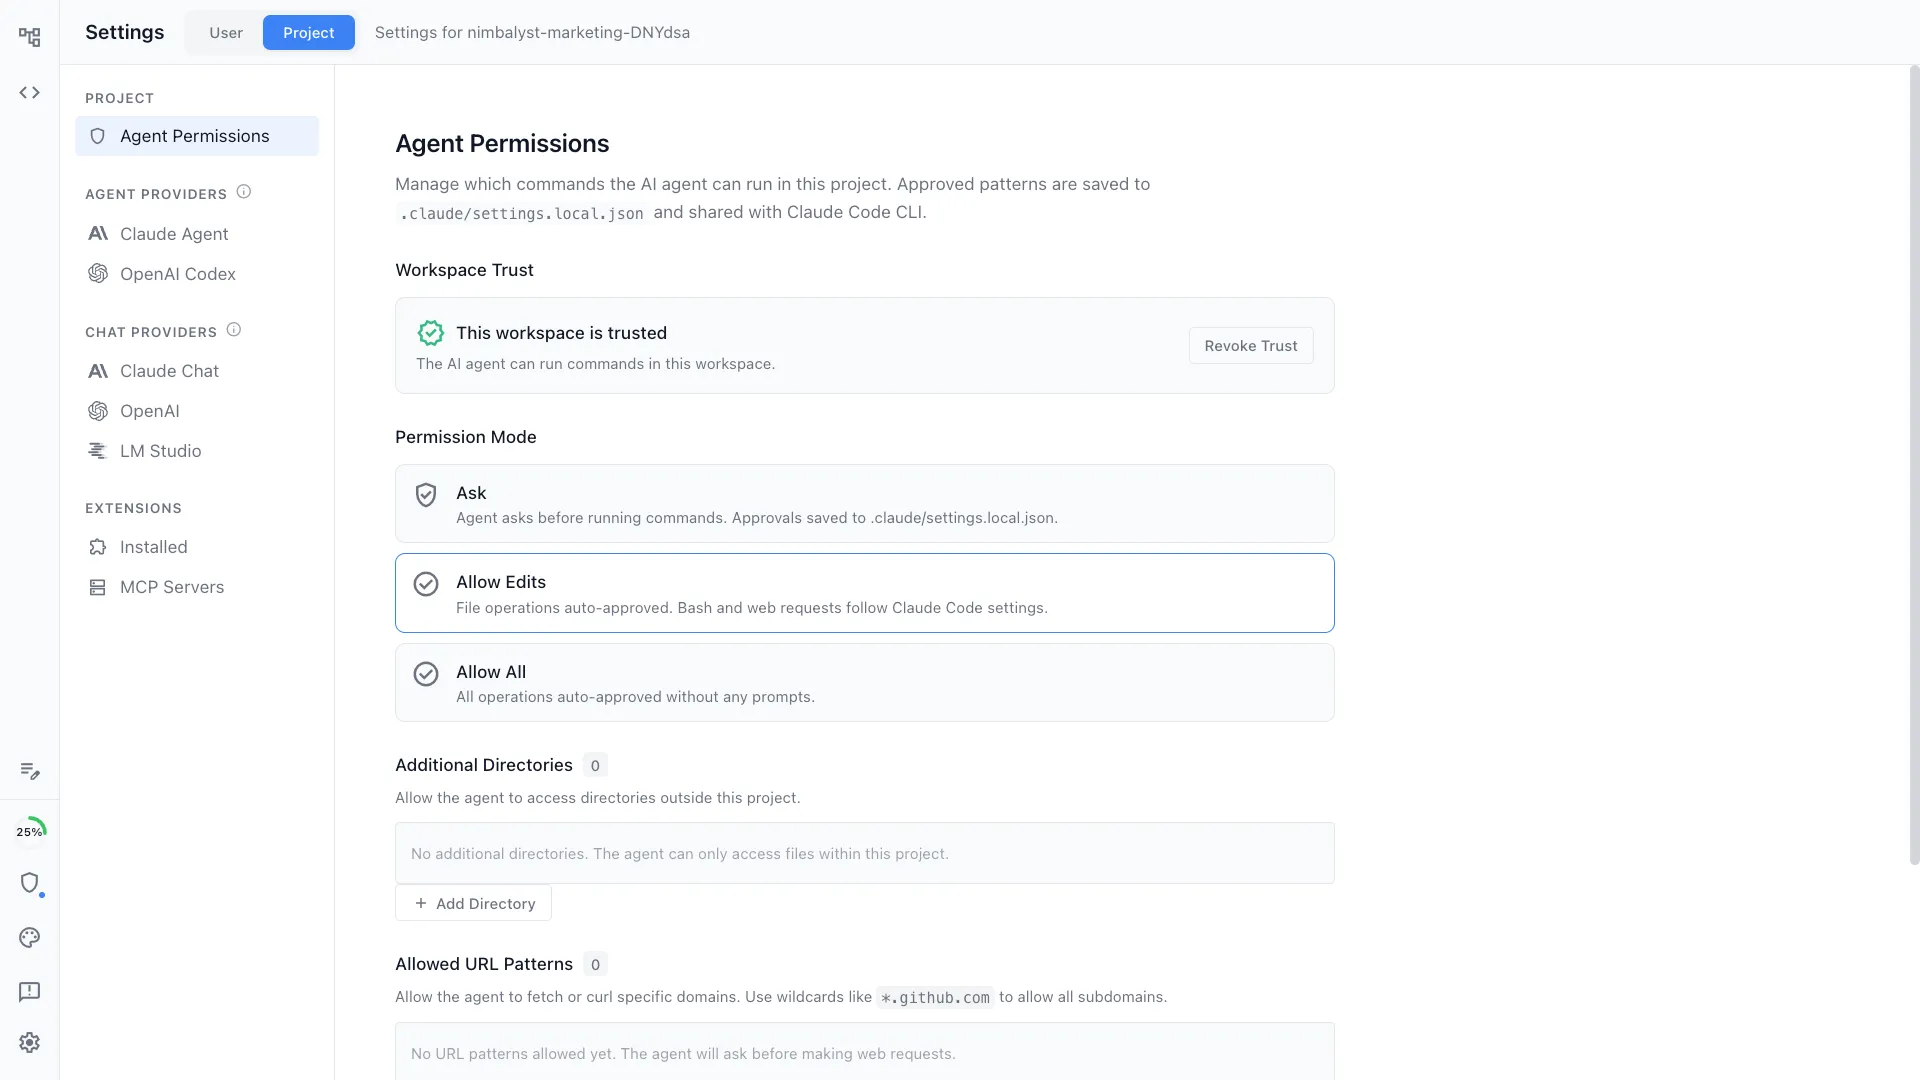1920x1080 pixels.
Task: Select the Claude Agent provider
Action: (x=175, y=233)
